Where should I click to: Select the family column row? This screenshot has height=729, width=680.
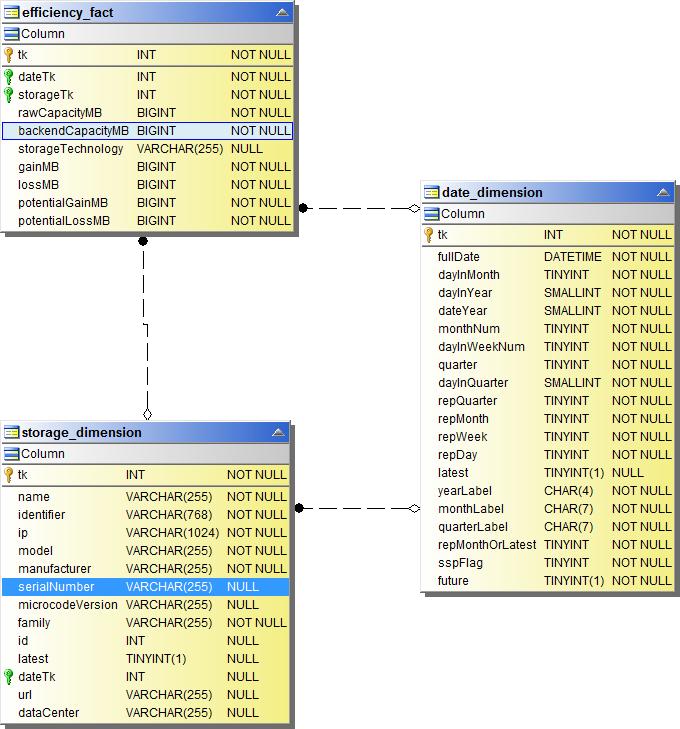[145, 623]
